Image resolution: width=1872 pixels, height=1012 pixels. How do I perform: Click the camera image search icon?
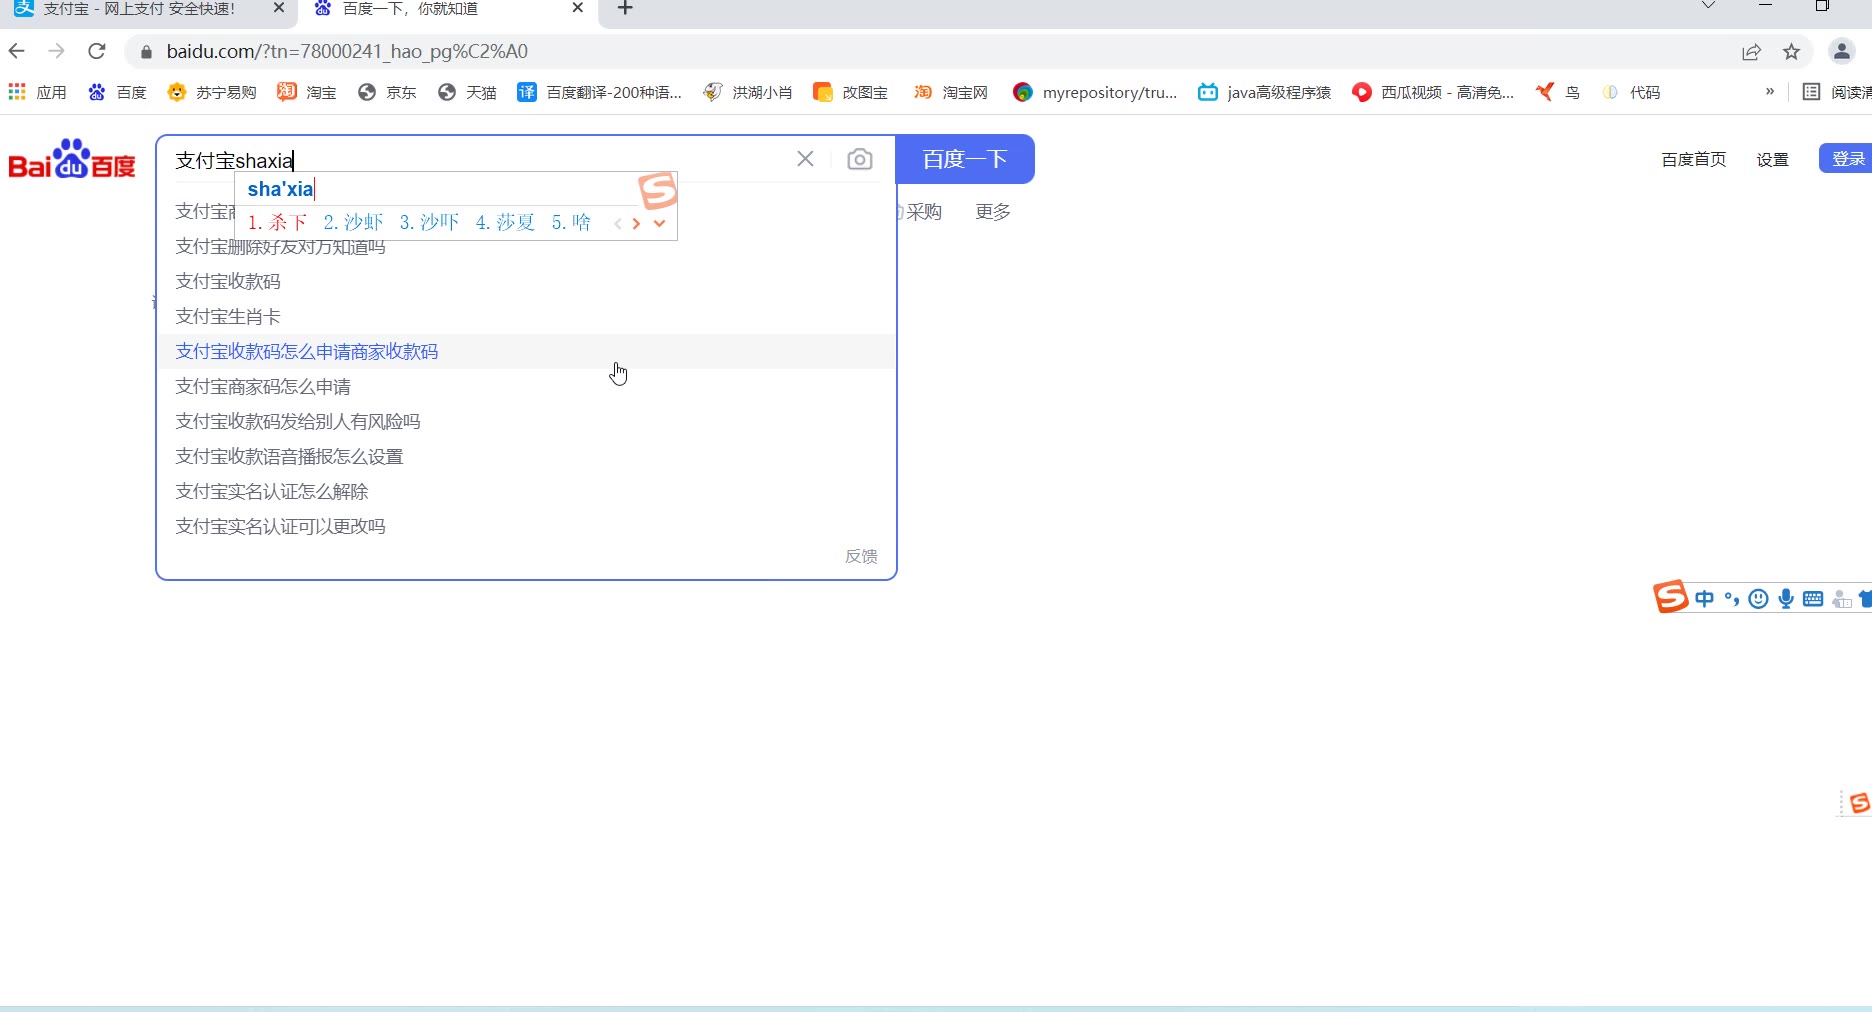[860, 159]
